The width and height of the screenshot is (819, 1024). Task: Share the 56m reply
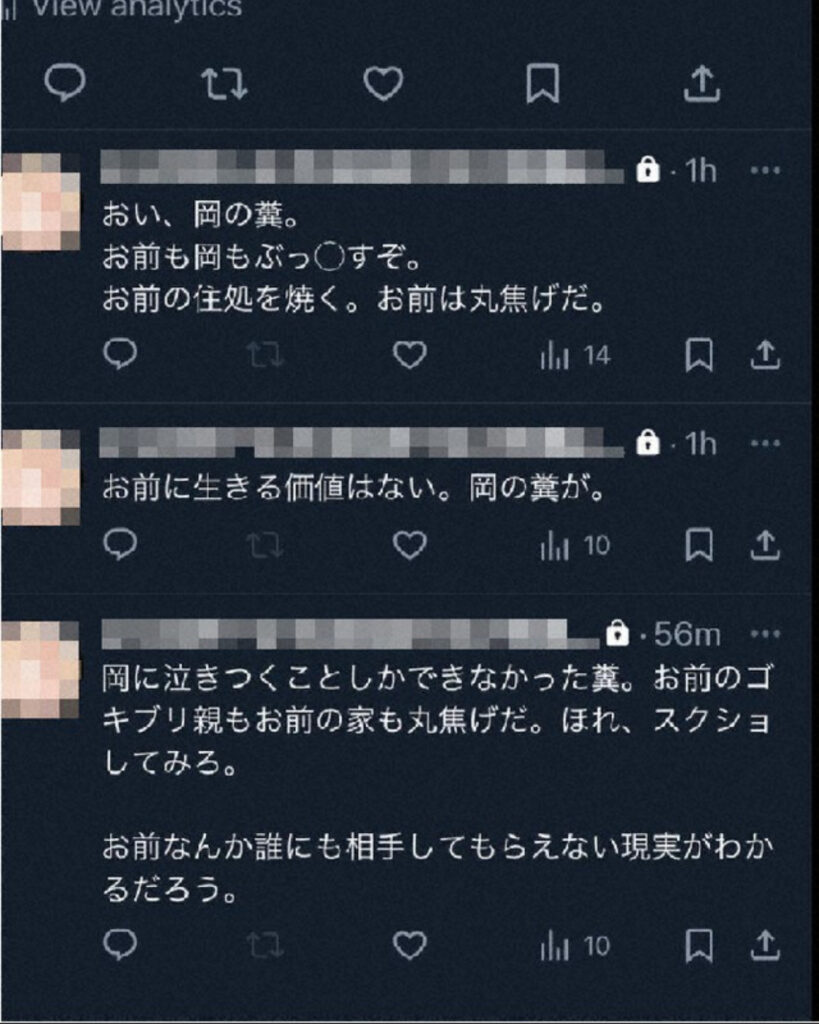(x=765, y=945)
